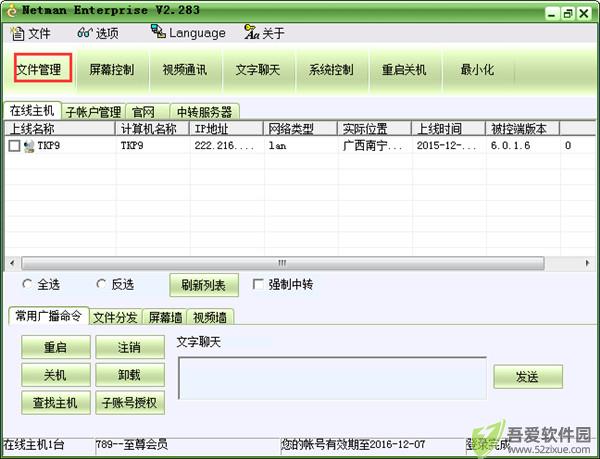Viewport: 600px width, 459px height.
Task: Click the TKP9 host computer icon
Action: 29,146
